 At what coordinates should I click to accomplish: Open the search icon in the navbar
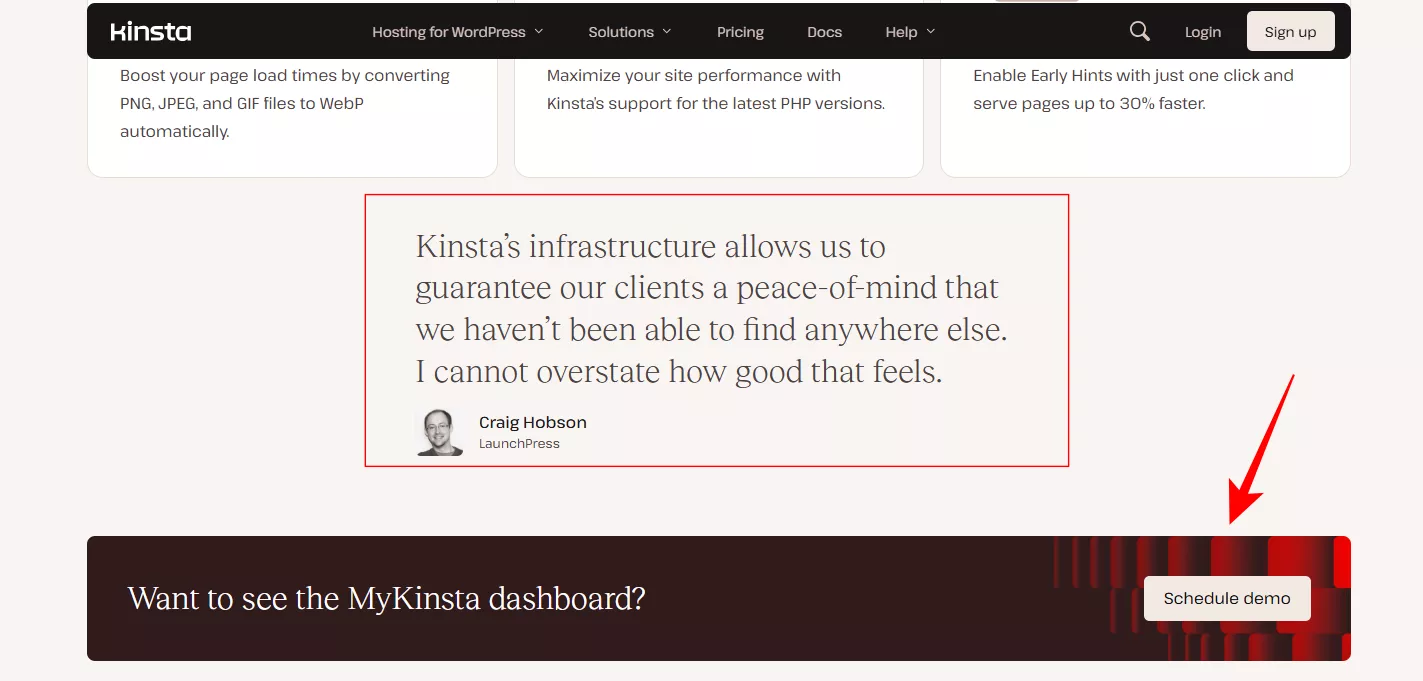(x=1138, y=31)
